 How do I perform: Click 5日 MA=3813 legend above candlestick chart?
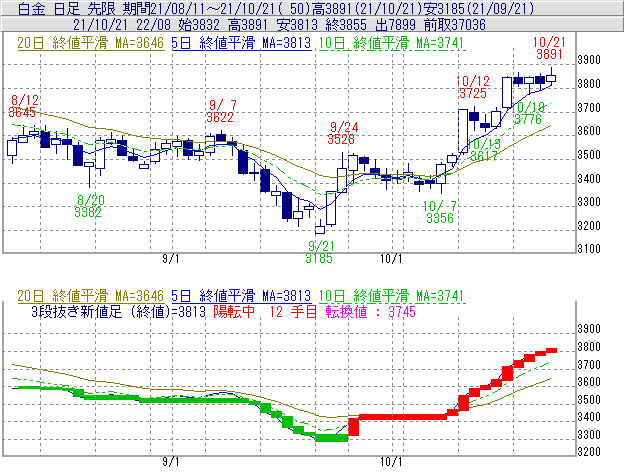pos(241,43)
